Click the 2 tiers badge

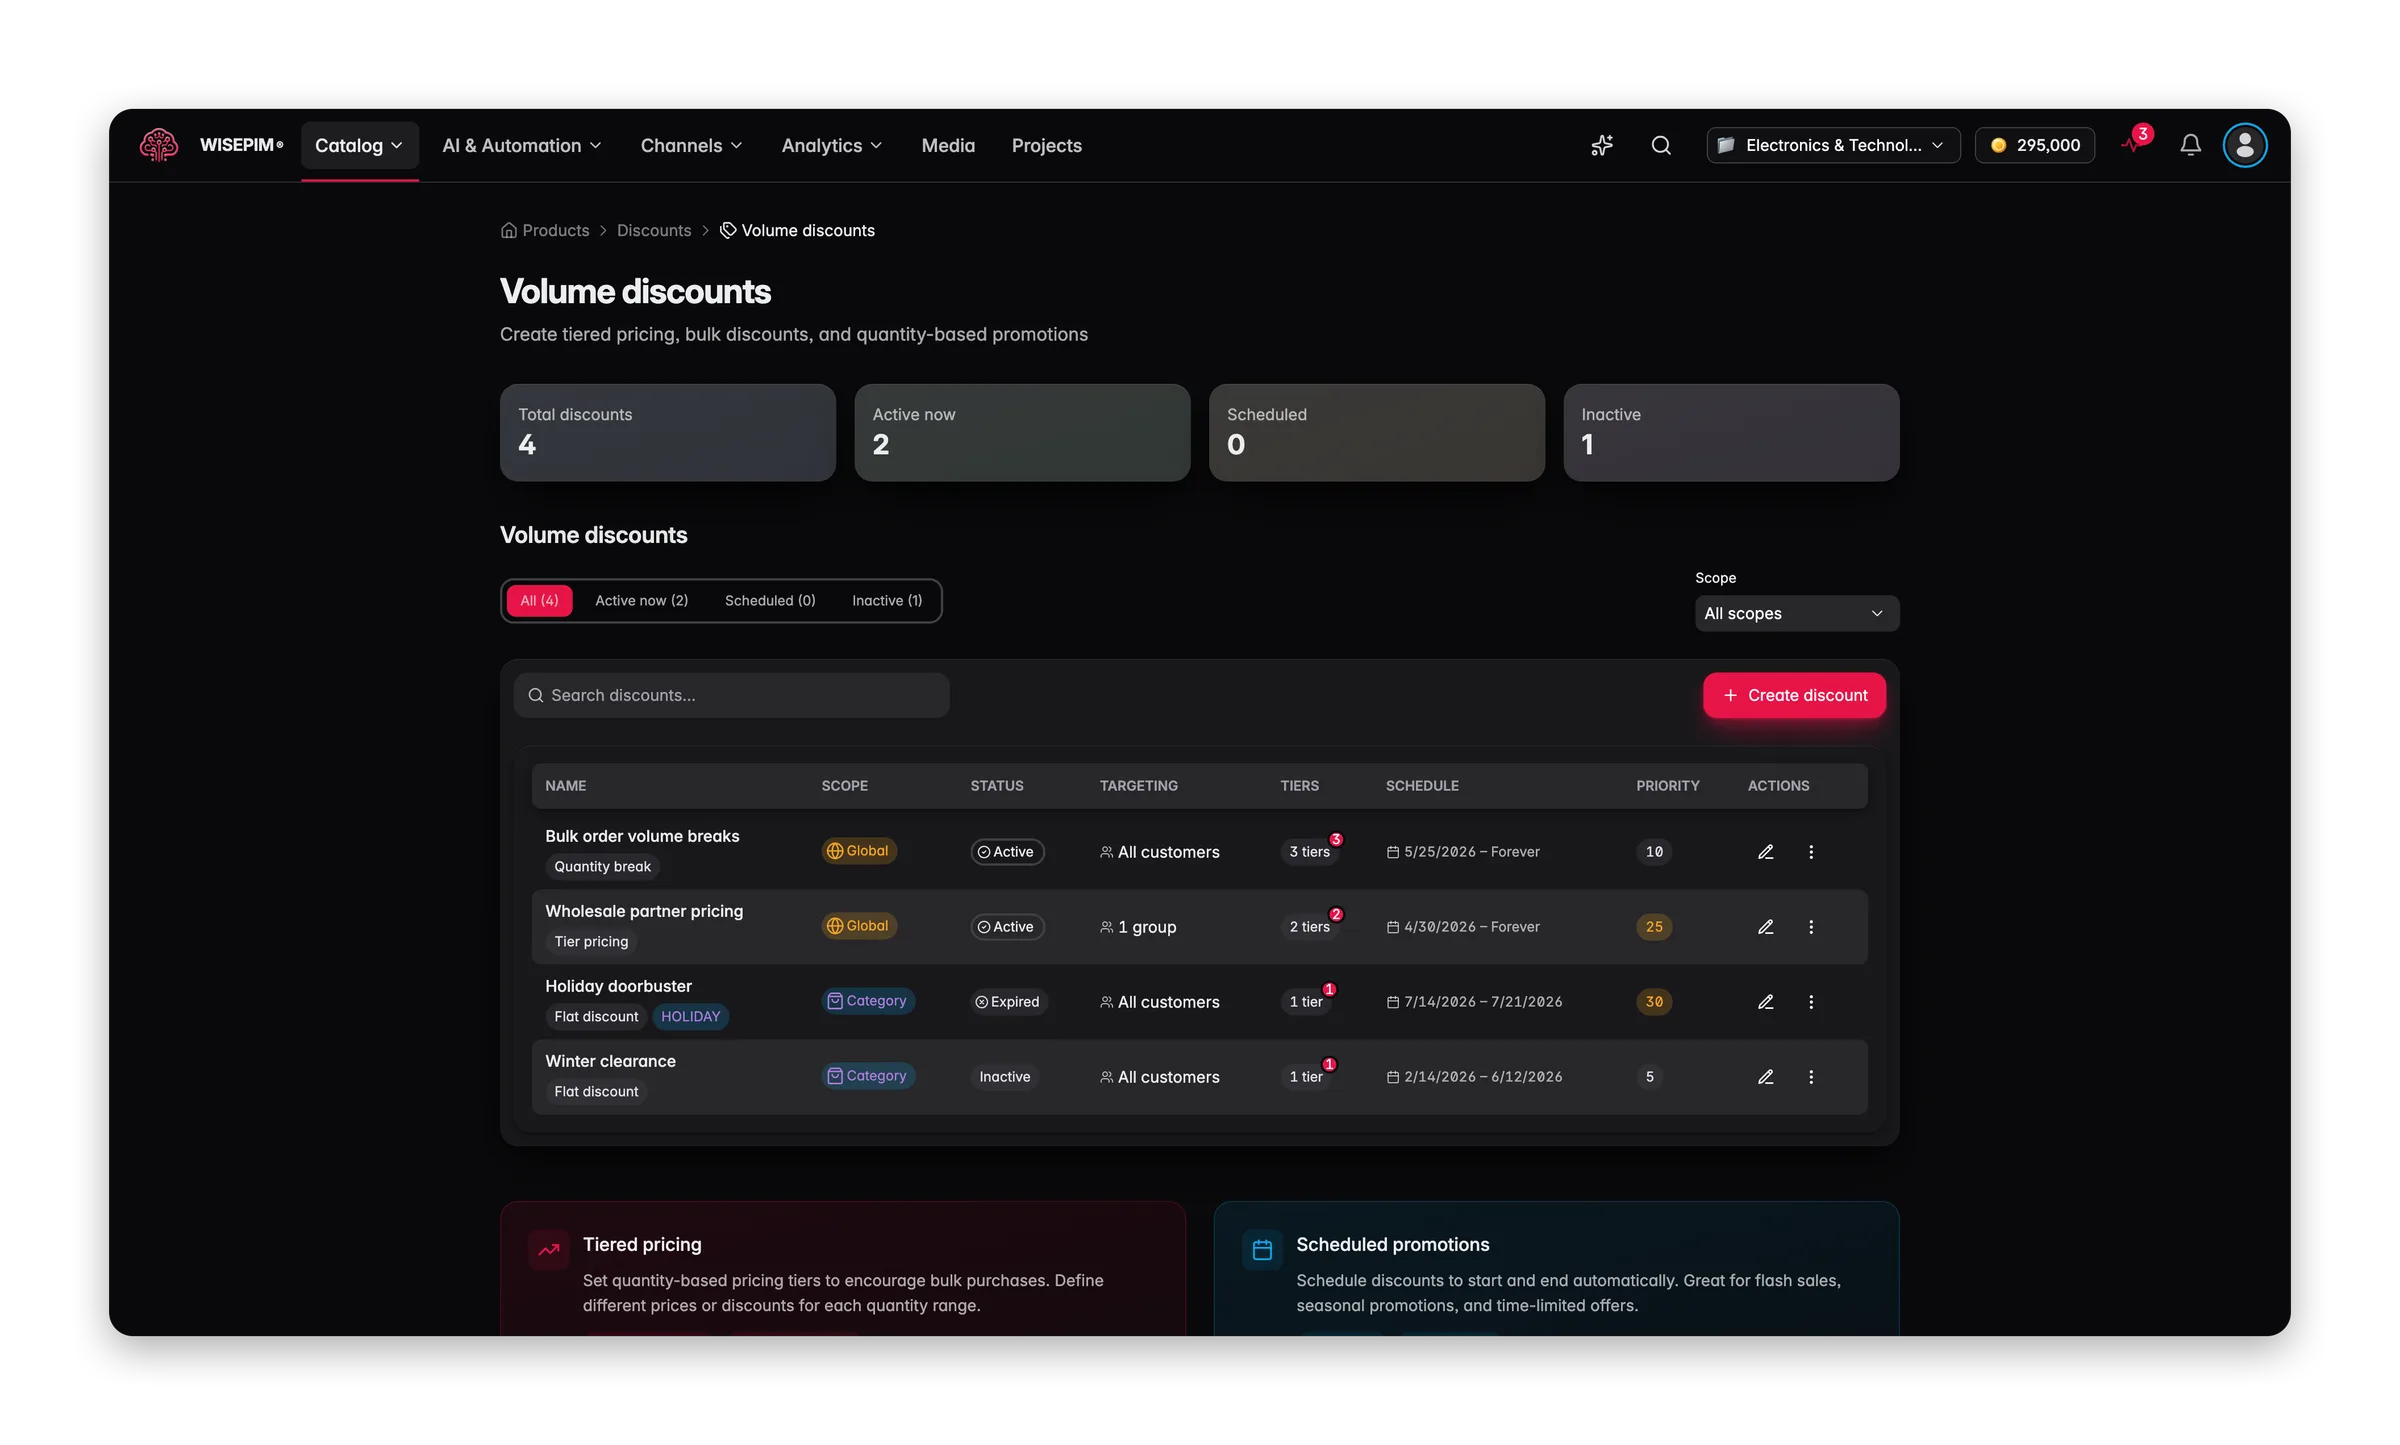pyautogui.click(x=1309, y=927)
